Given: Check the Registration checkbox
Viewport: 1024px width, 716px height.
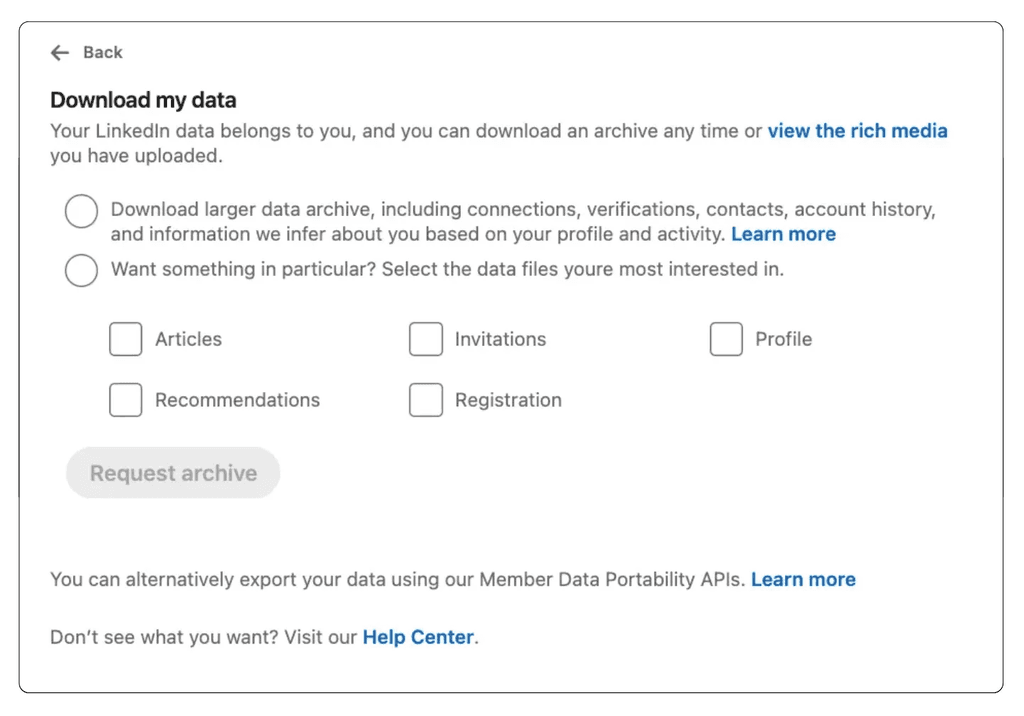Looking at the screenshot, I should [426, 399].
